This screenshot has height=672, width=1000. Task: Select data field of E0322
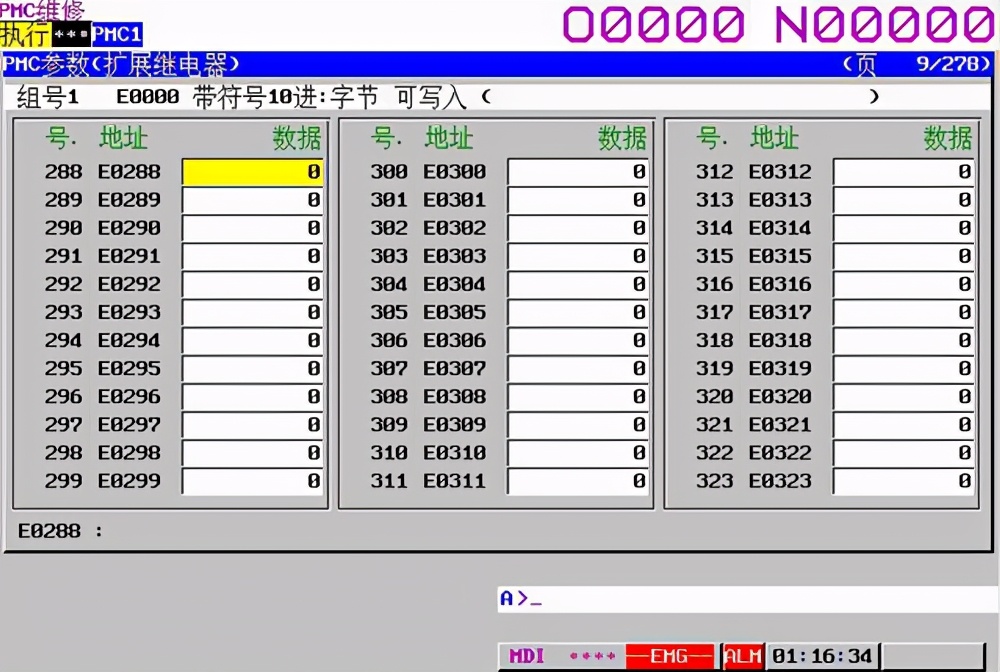point(904,453)
